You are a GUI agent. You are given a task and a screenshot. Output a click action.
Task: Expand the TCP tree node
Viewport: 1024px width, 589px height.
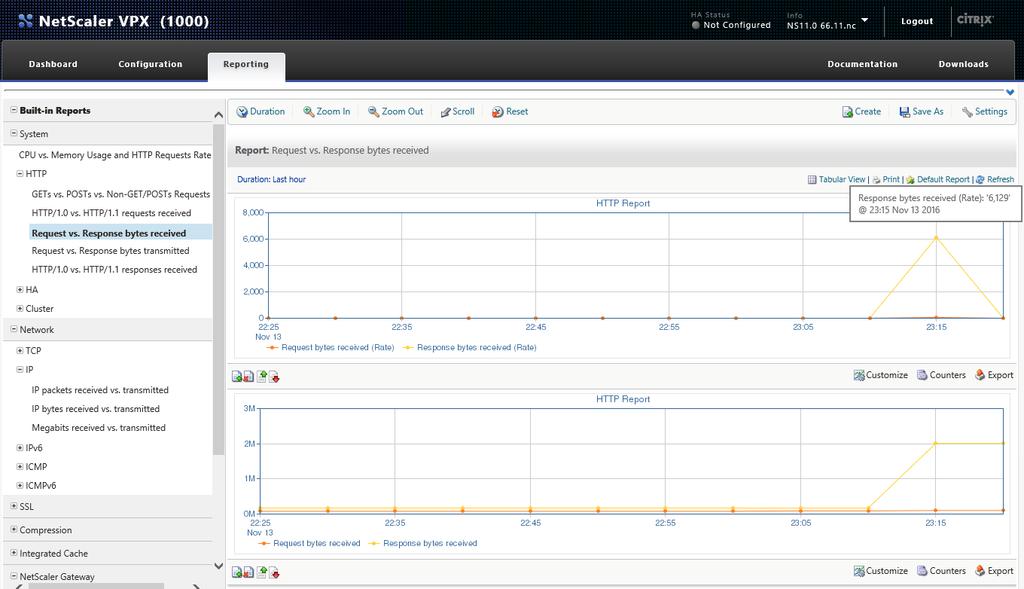tap(20, 351)
